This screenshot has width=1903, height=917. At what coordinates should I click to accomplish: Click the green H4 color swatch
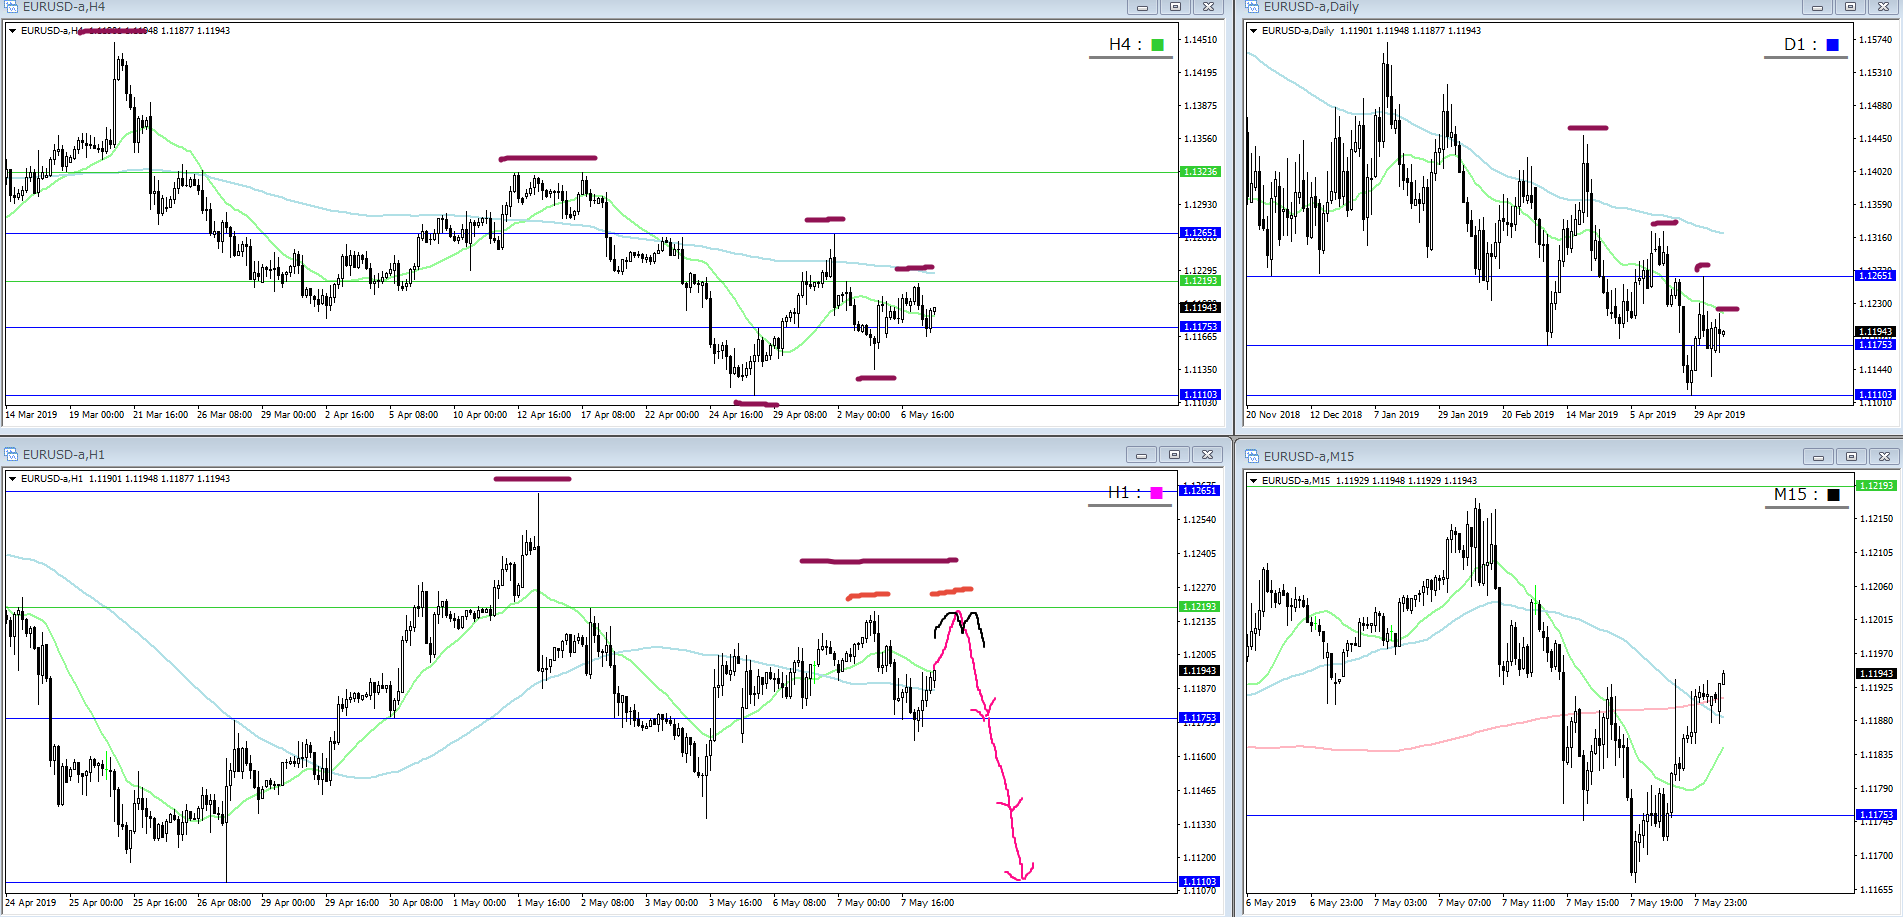1158,45
